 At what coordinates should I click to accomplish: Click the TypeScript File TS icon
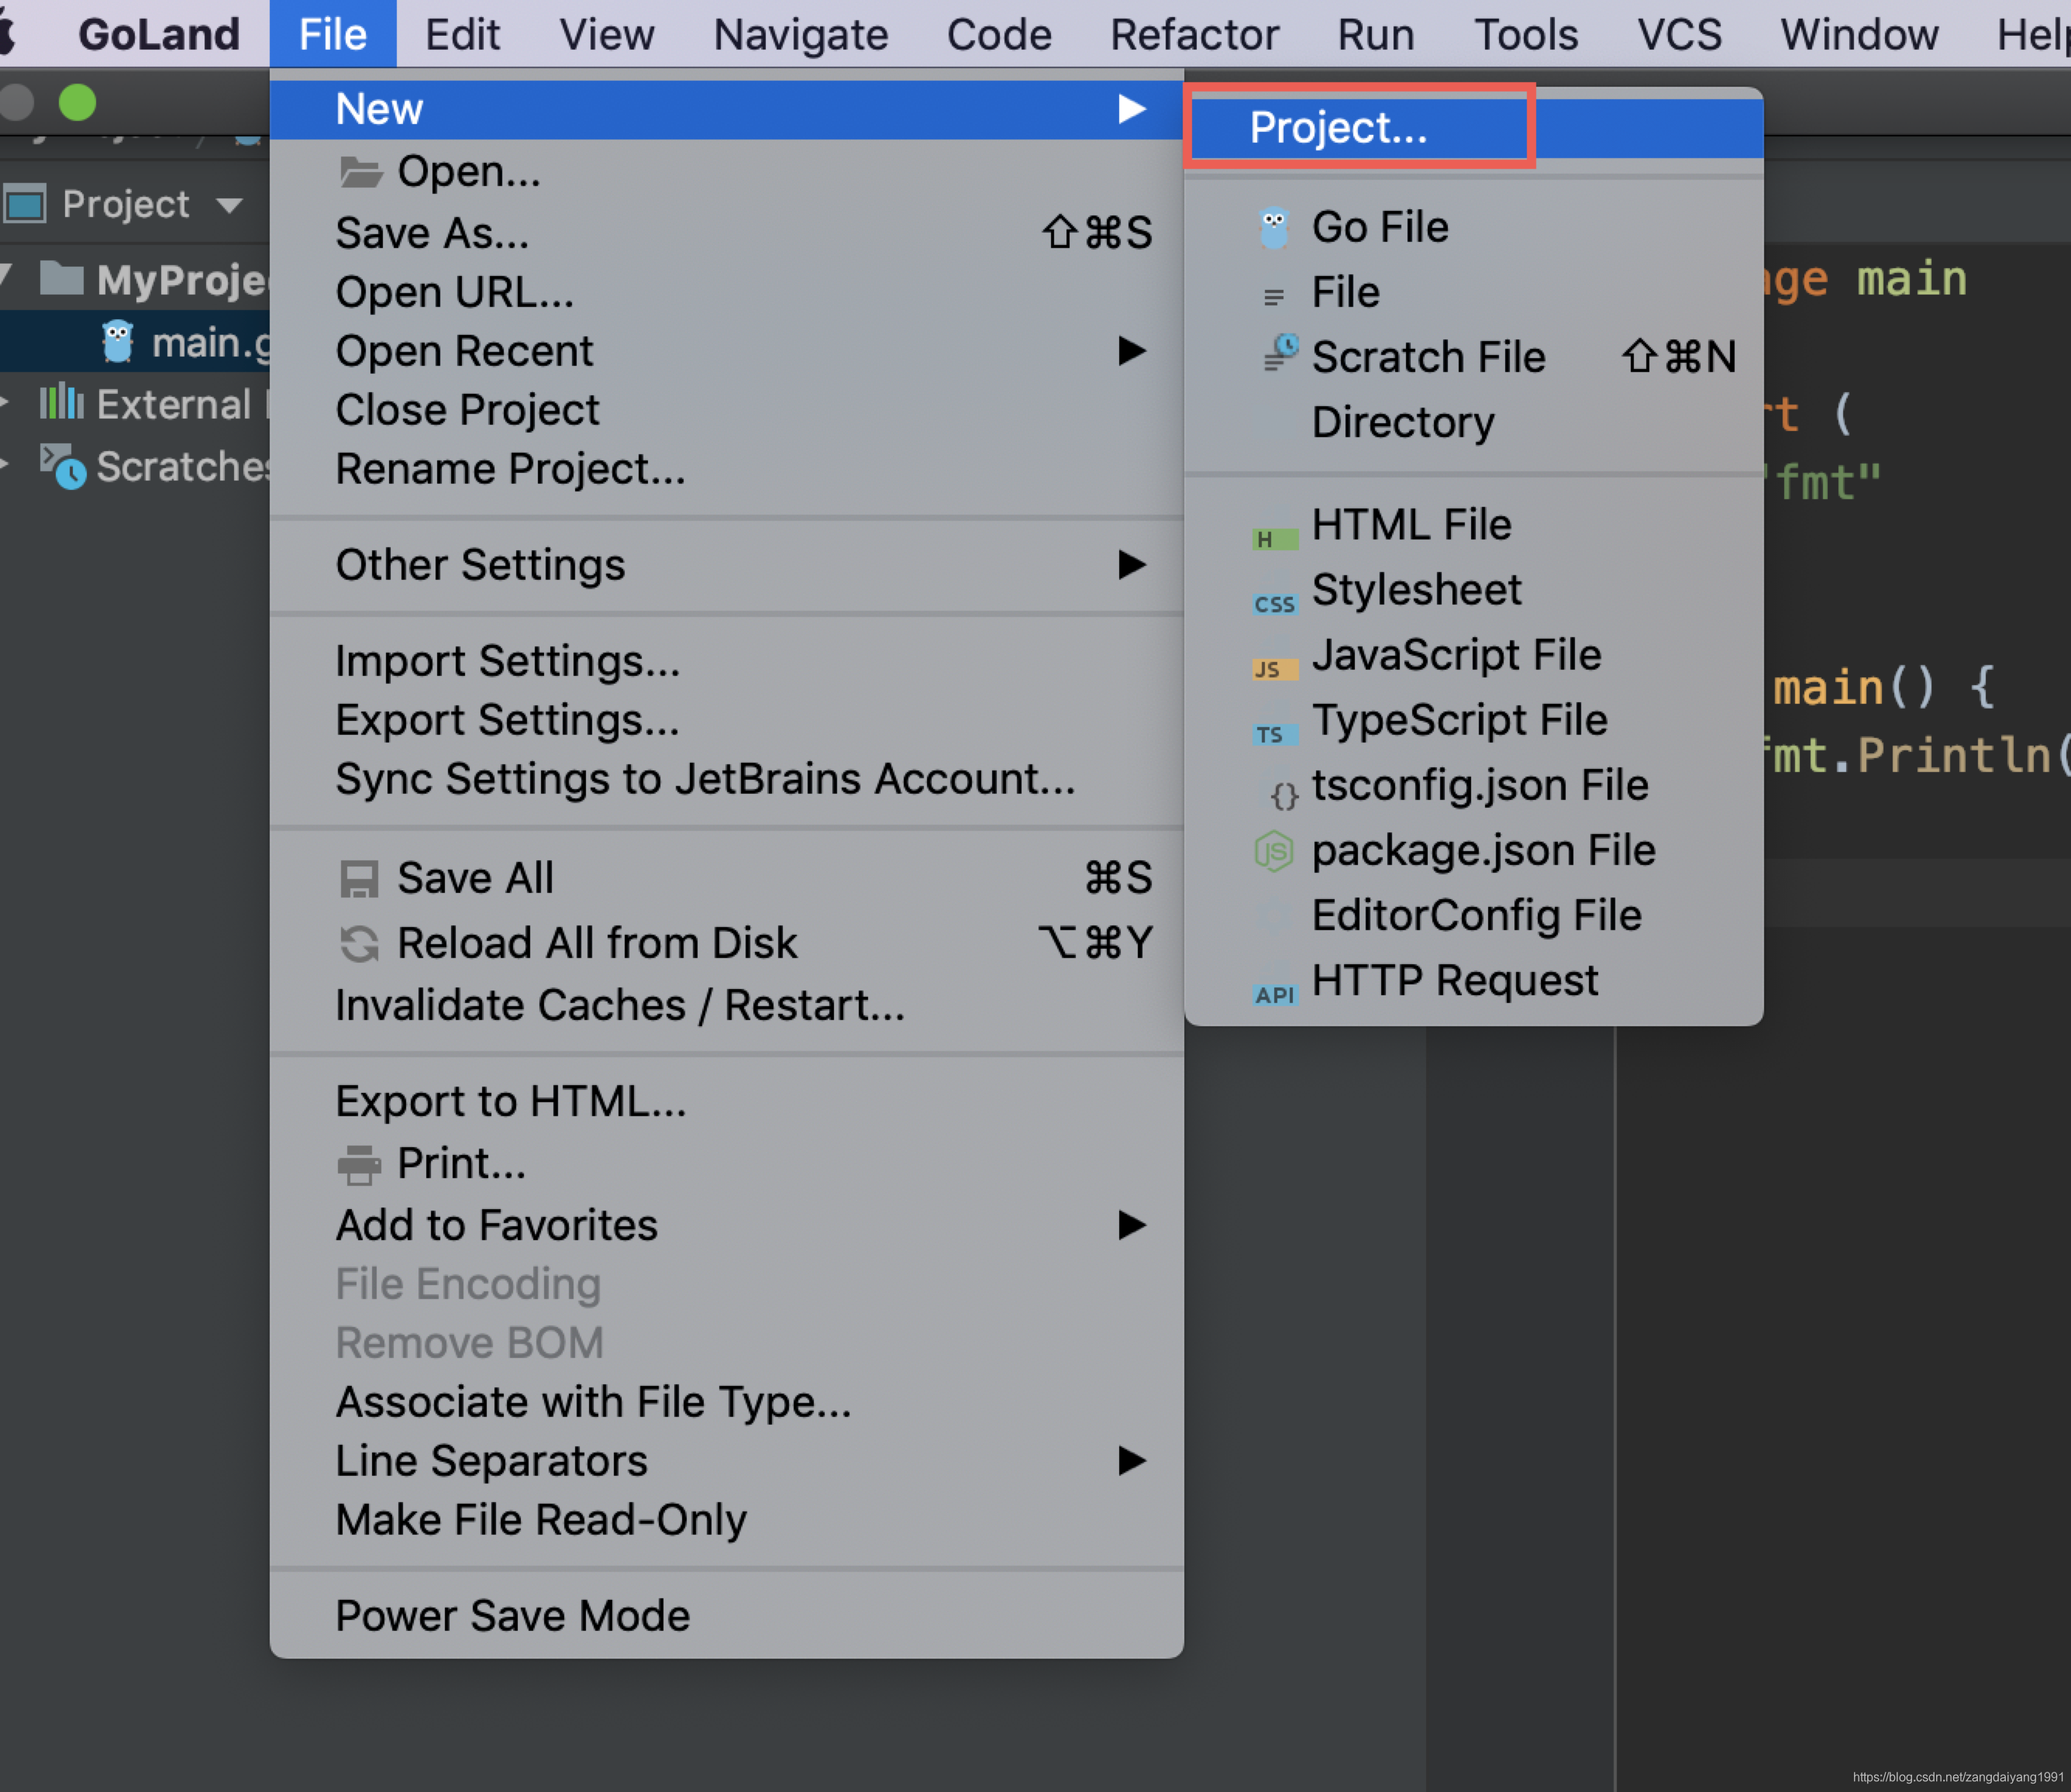click(1274, 734)
